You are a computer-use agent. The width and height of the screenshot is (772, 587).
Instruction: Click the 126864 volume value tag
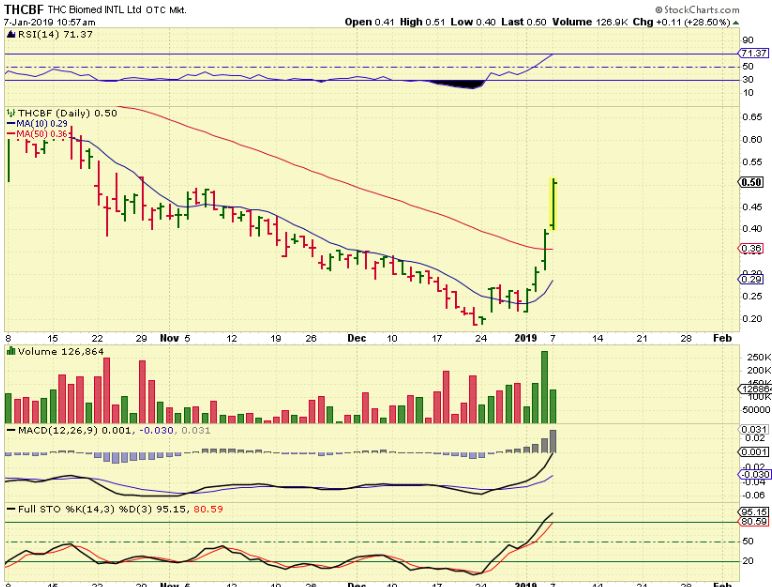[755, 389]
